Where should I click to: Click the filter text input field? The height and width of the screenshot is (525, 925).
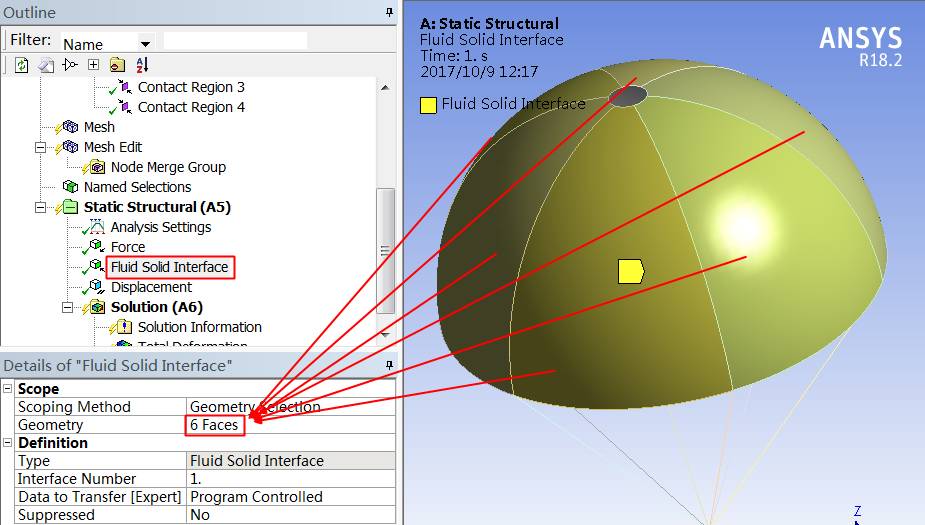[x=235, y=41]
